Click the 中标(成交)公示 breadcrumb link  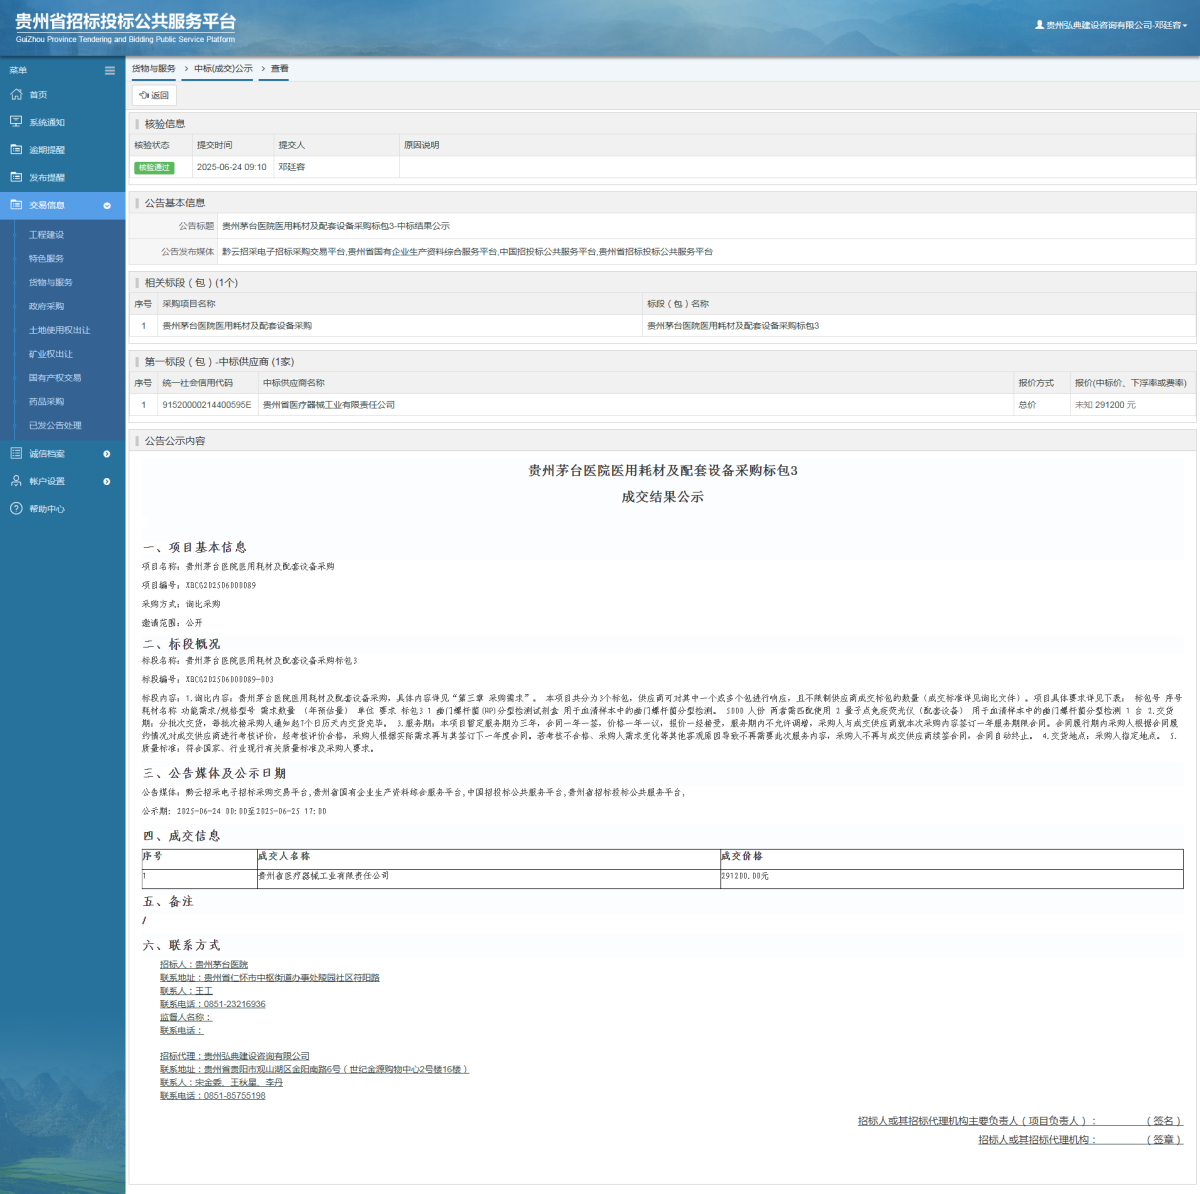tap(223, 69)
